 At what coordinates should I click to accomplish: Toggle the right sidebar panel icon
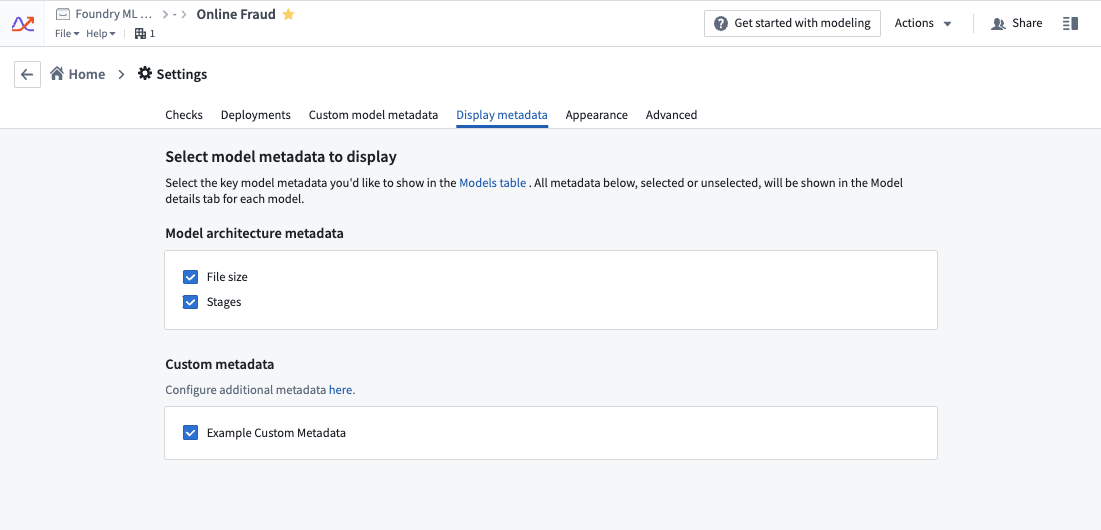(x=1070, y=23)
